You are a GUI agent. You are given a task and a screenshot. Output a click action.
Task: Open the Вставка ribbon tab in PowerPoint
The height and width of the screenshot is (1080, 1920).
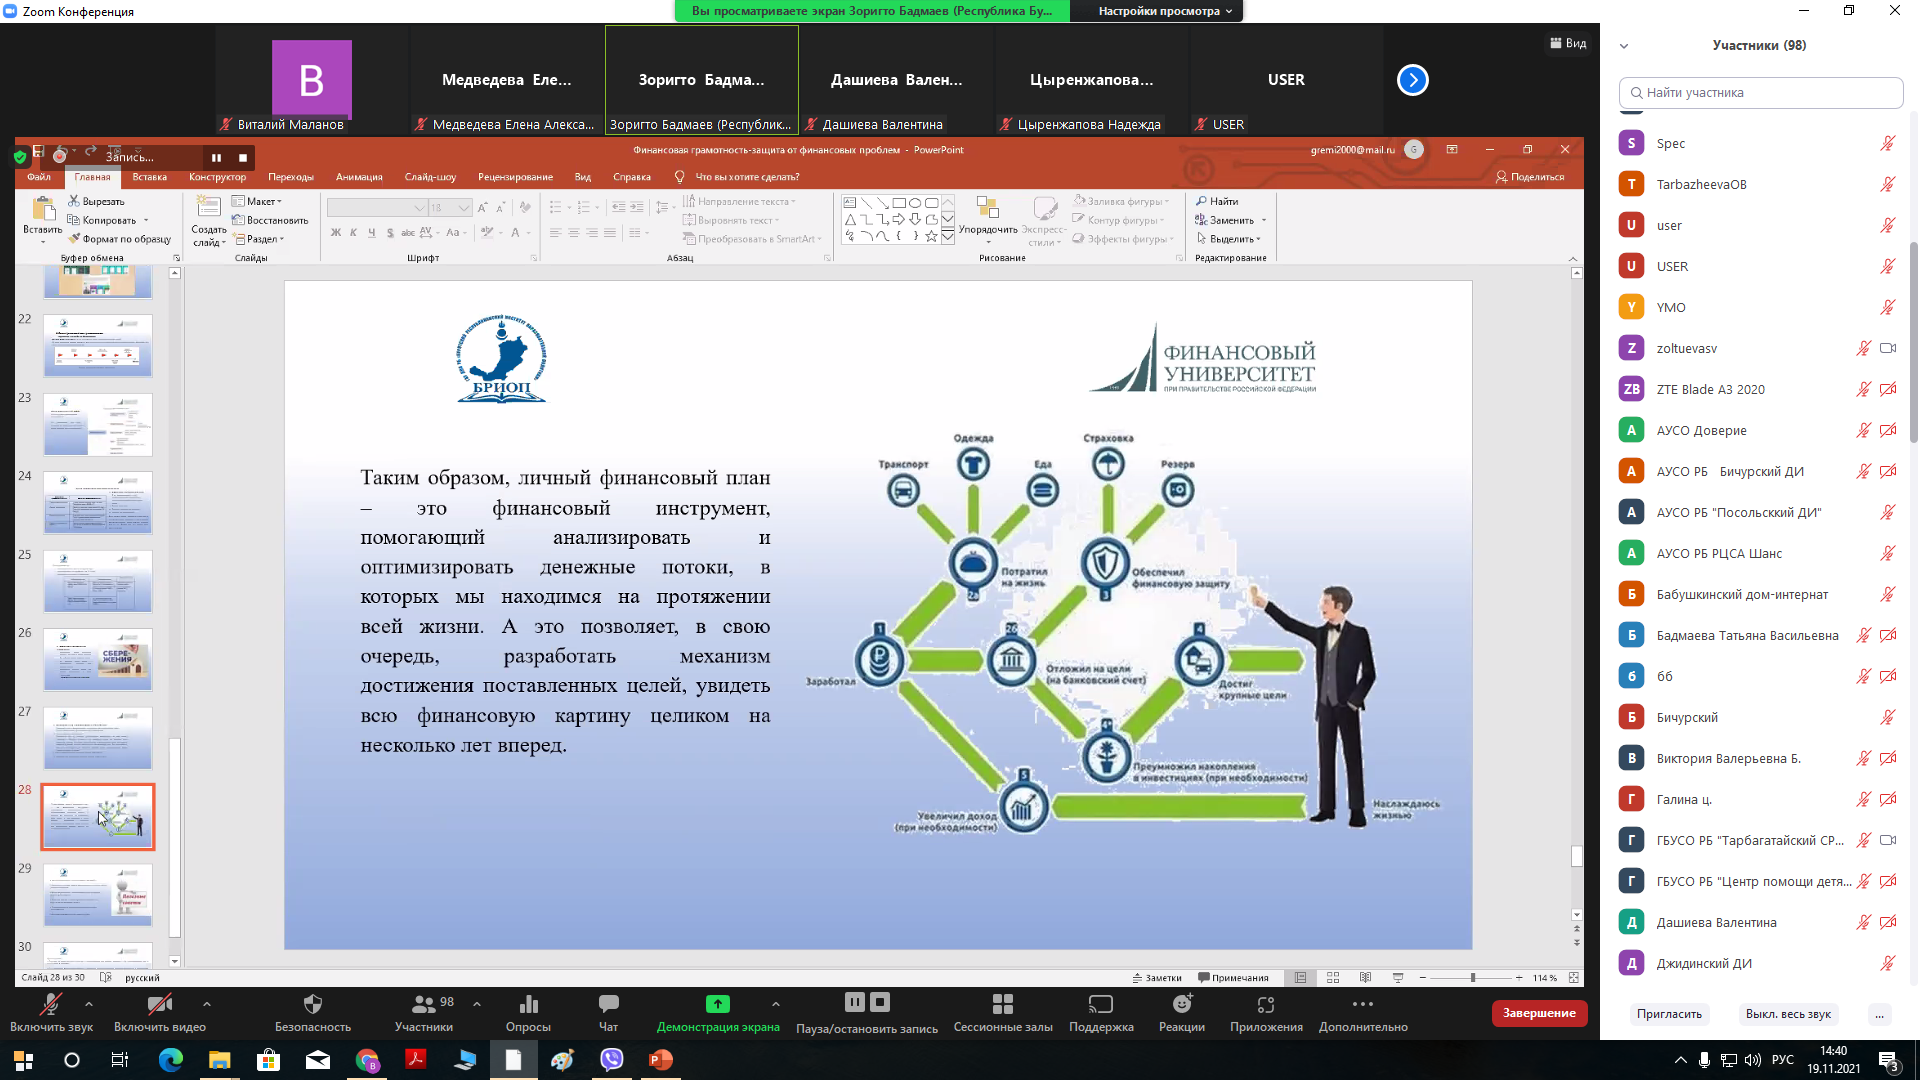pyautogui.click(x=149, y=177)
